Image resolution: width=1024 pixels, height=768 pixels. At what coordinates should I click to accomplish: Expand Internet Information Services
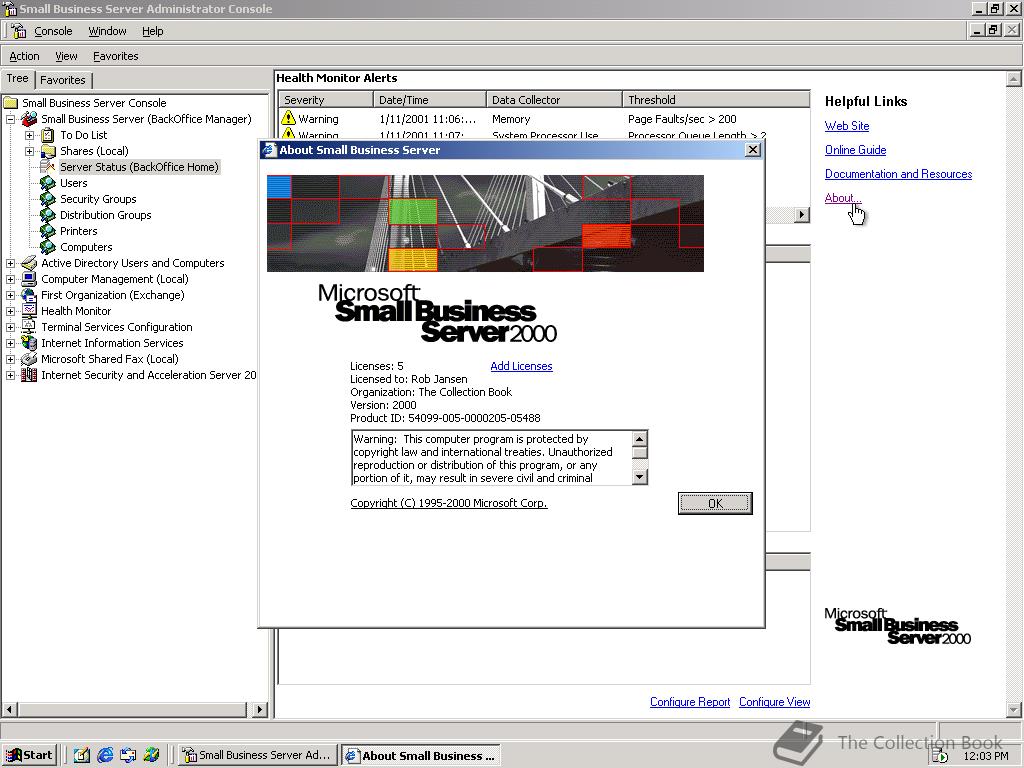[10, 343]
